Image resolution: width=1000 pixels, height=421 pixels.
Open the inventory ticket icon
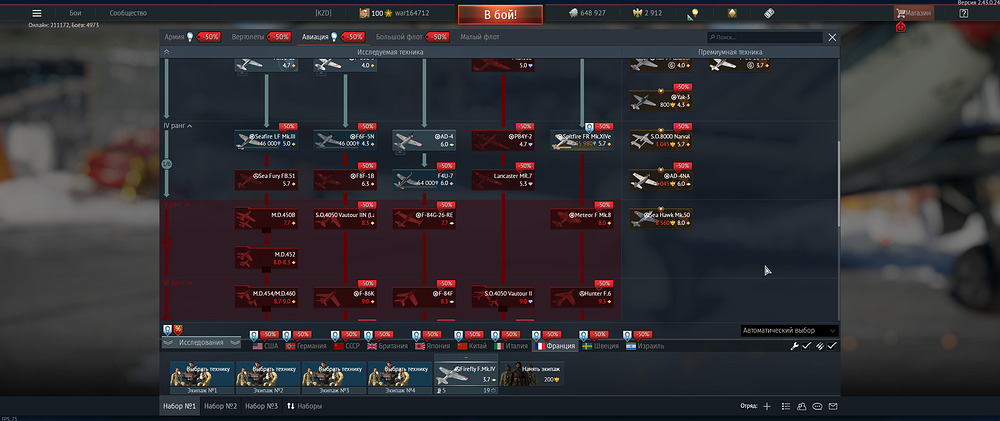[770, 13]
